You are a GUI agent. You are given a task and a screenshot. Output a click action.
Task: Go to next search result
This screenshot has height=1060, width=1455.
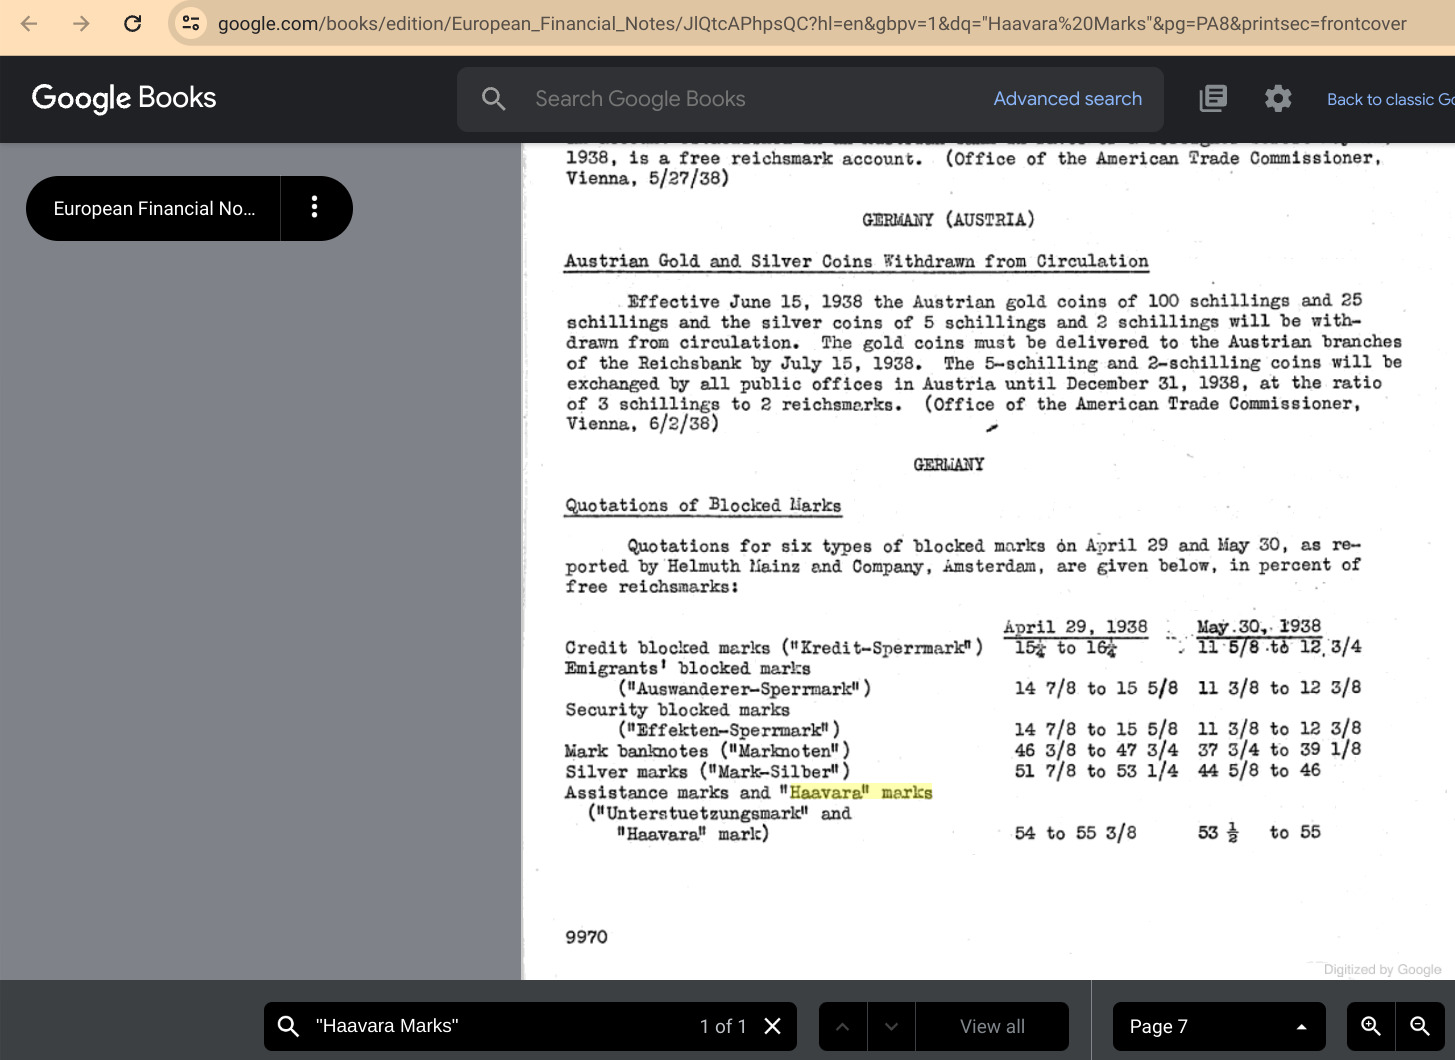pos(891,1026)
